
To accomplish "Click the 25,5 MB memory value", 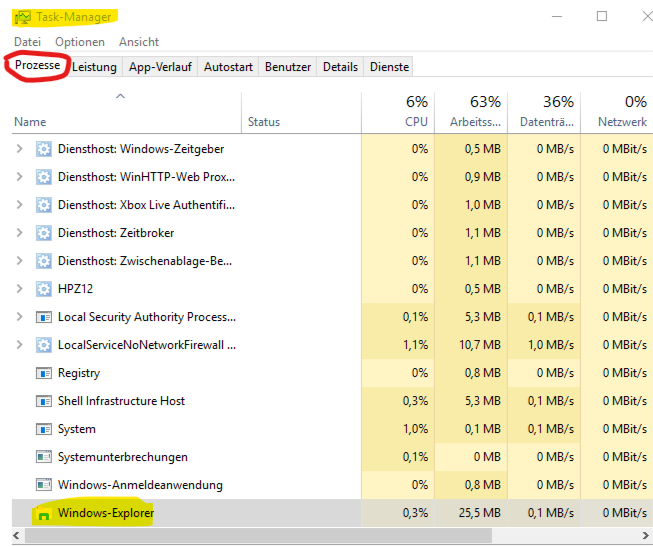I will tap(479, 513).
